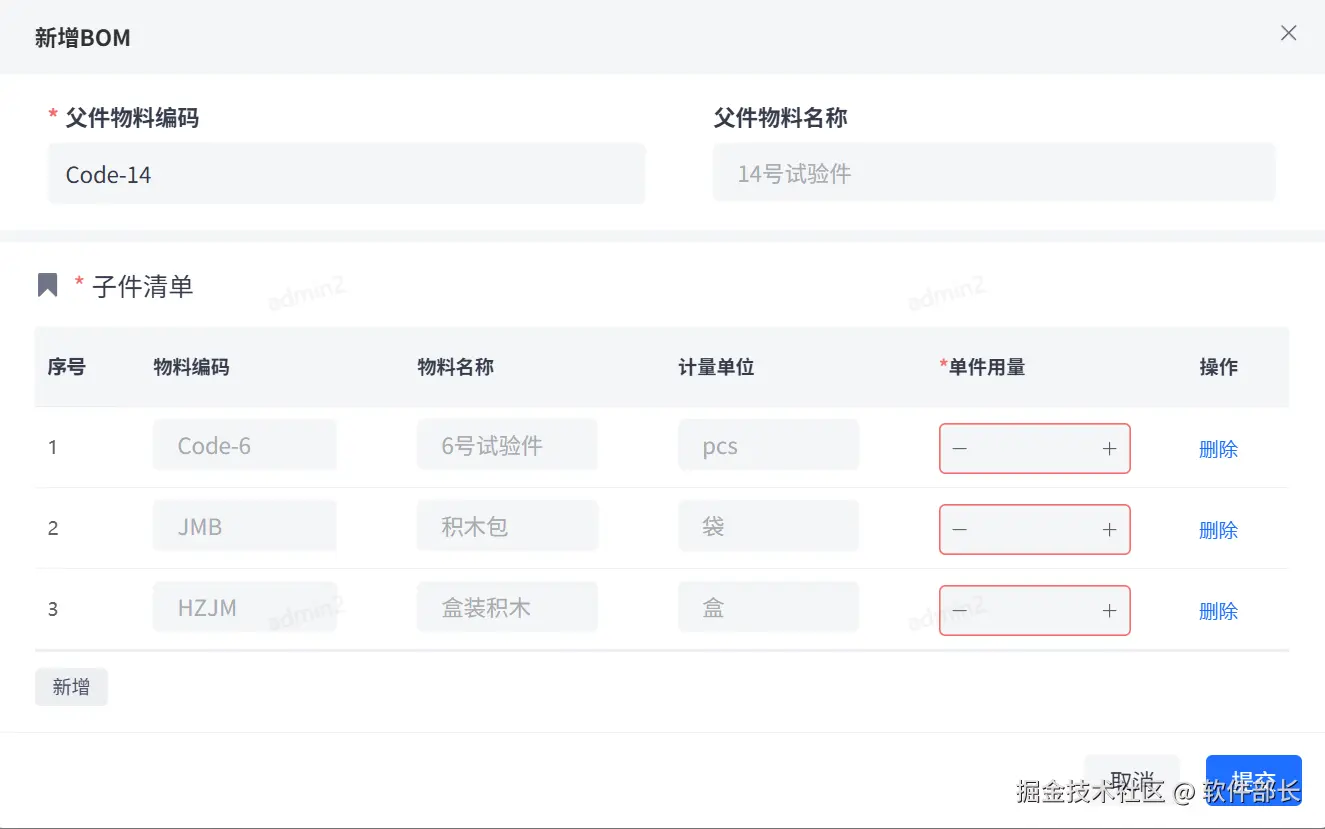Click the plus icon in the Code-6 row
Image resolution: width=1325 pixels, height=829 pixels.
coord(1109,449)
